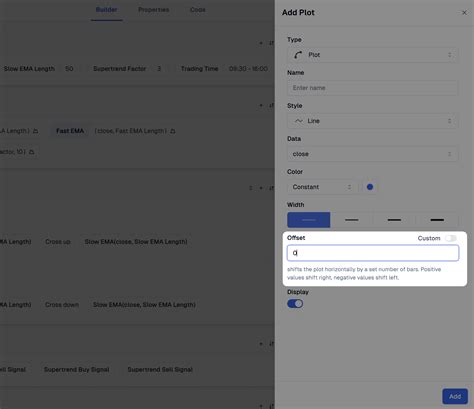Close the Add Plot panel
Viewport: 474px width, 409px height.
464,13
